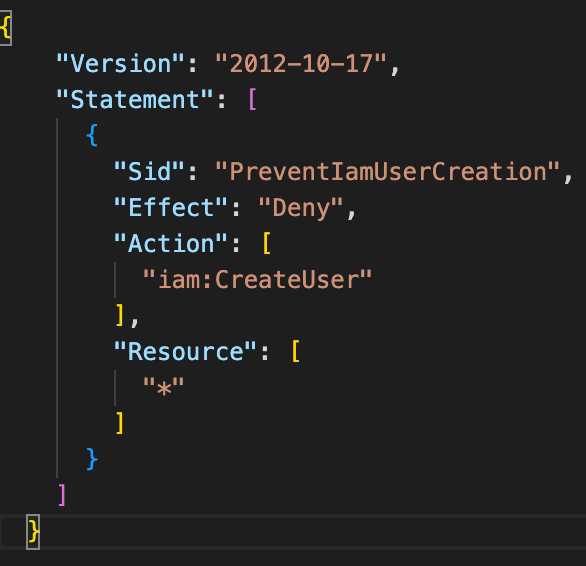
Task: Place cursor at Statement's opening pink bracket
Action: click(x=253, y=99)
